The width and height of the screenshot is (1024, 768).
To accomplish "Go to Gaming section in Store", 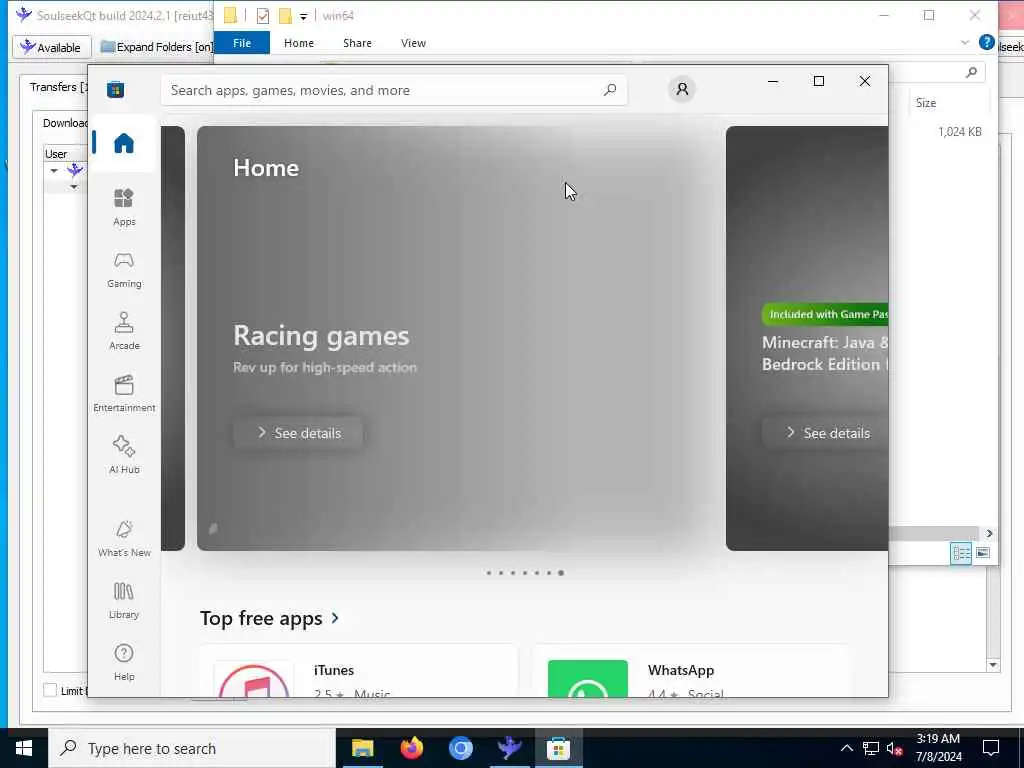I will click(x=123, y=270).
